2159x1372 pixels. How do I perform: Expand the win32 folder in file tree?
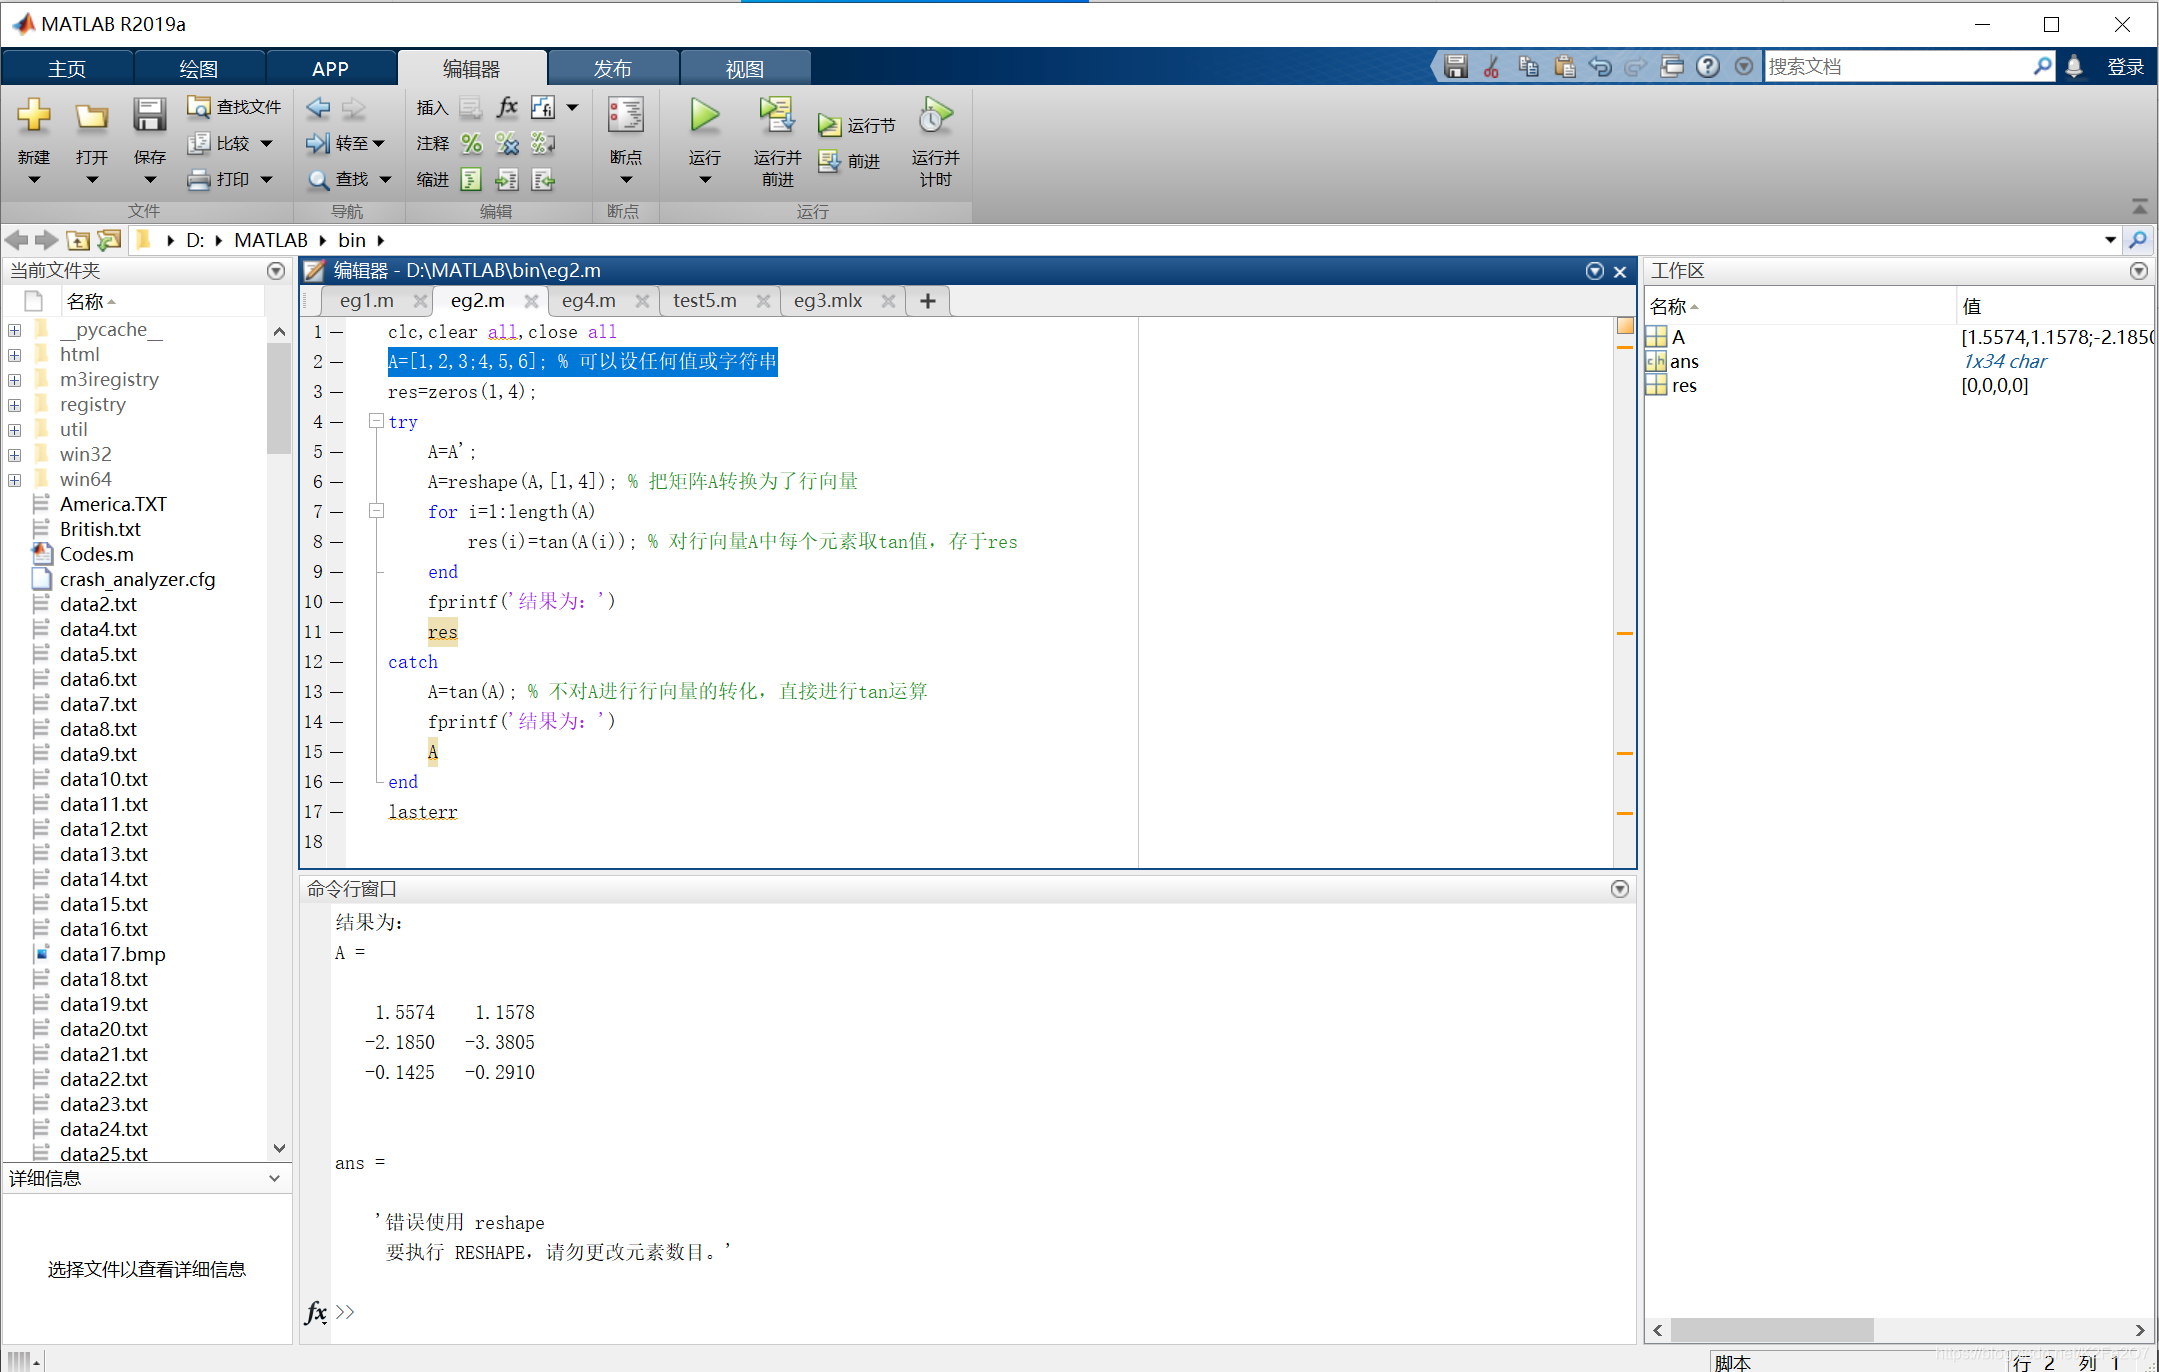tap(17, 453)
